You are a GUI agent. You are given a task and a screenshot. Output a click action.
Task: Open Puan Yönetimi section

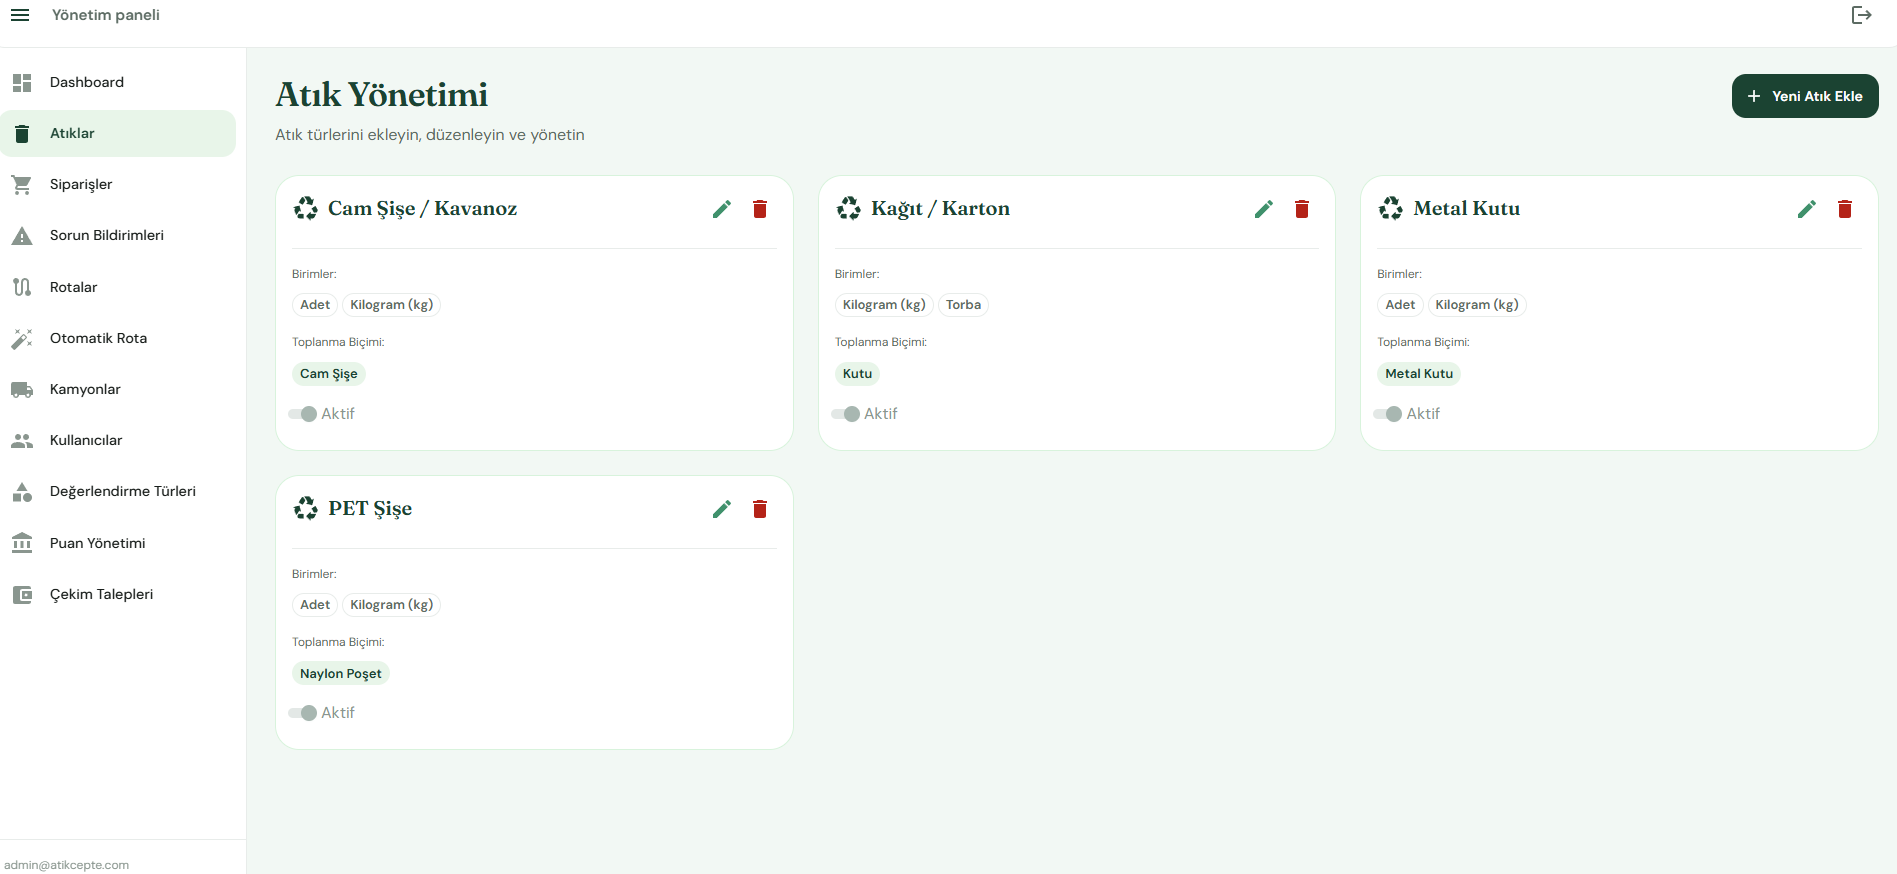(118, 543)
